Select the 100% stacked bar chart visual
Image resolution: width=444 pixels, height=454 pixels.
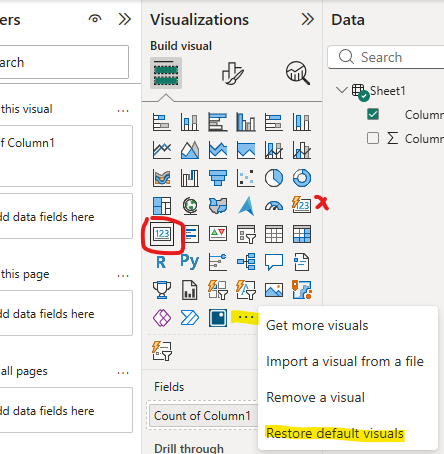274,122
